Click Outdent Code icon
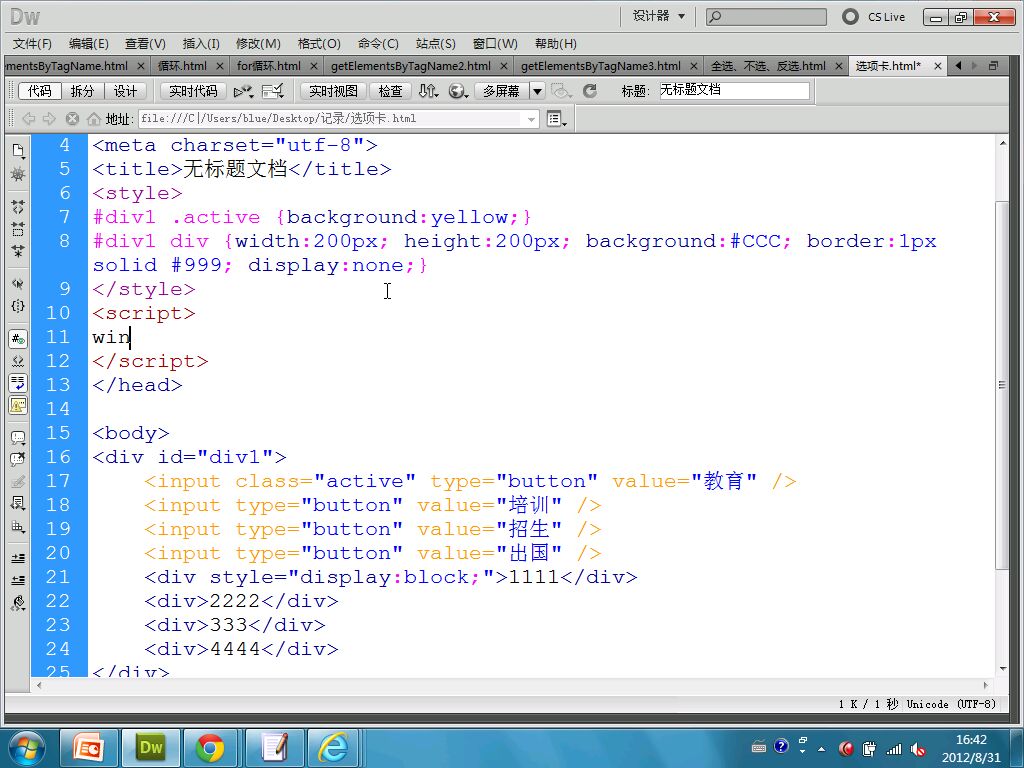The height and width of the screenshot is (768, 1024). (18, 581)
